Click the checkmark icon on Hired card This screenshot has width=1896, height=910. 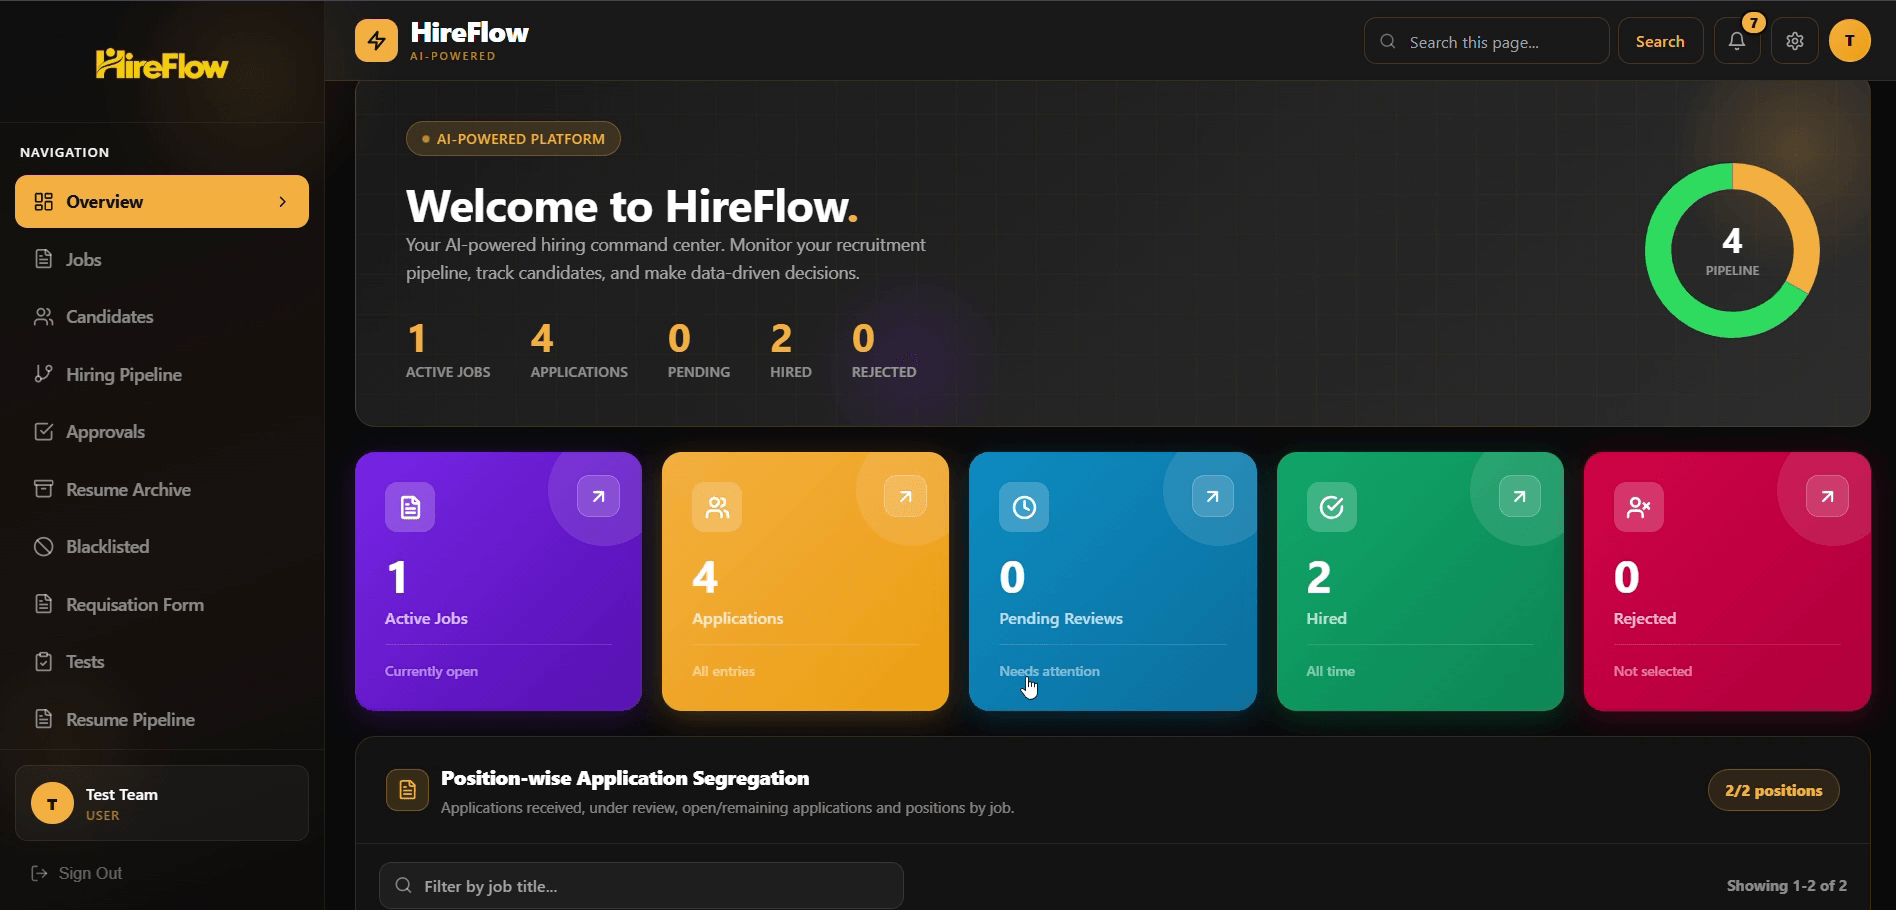click(1332, 507)
